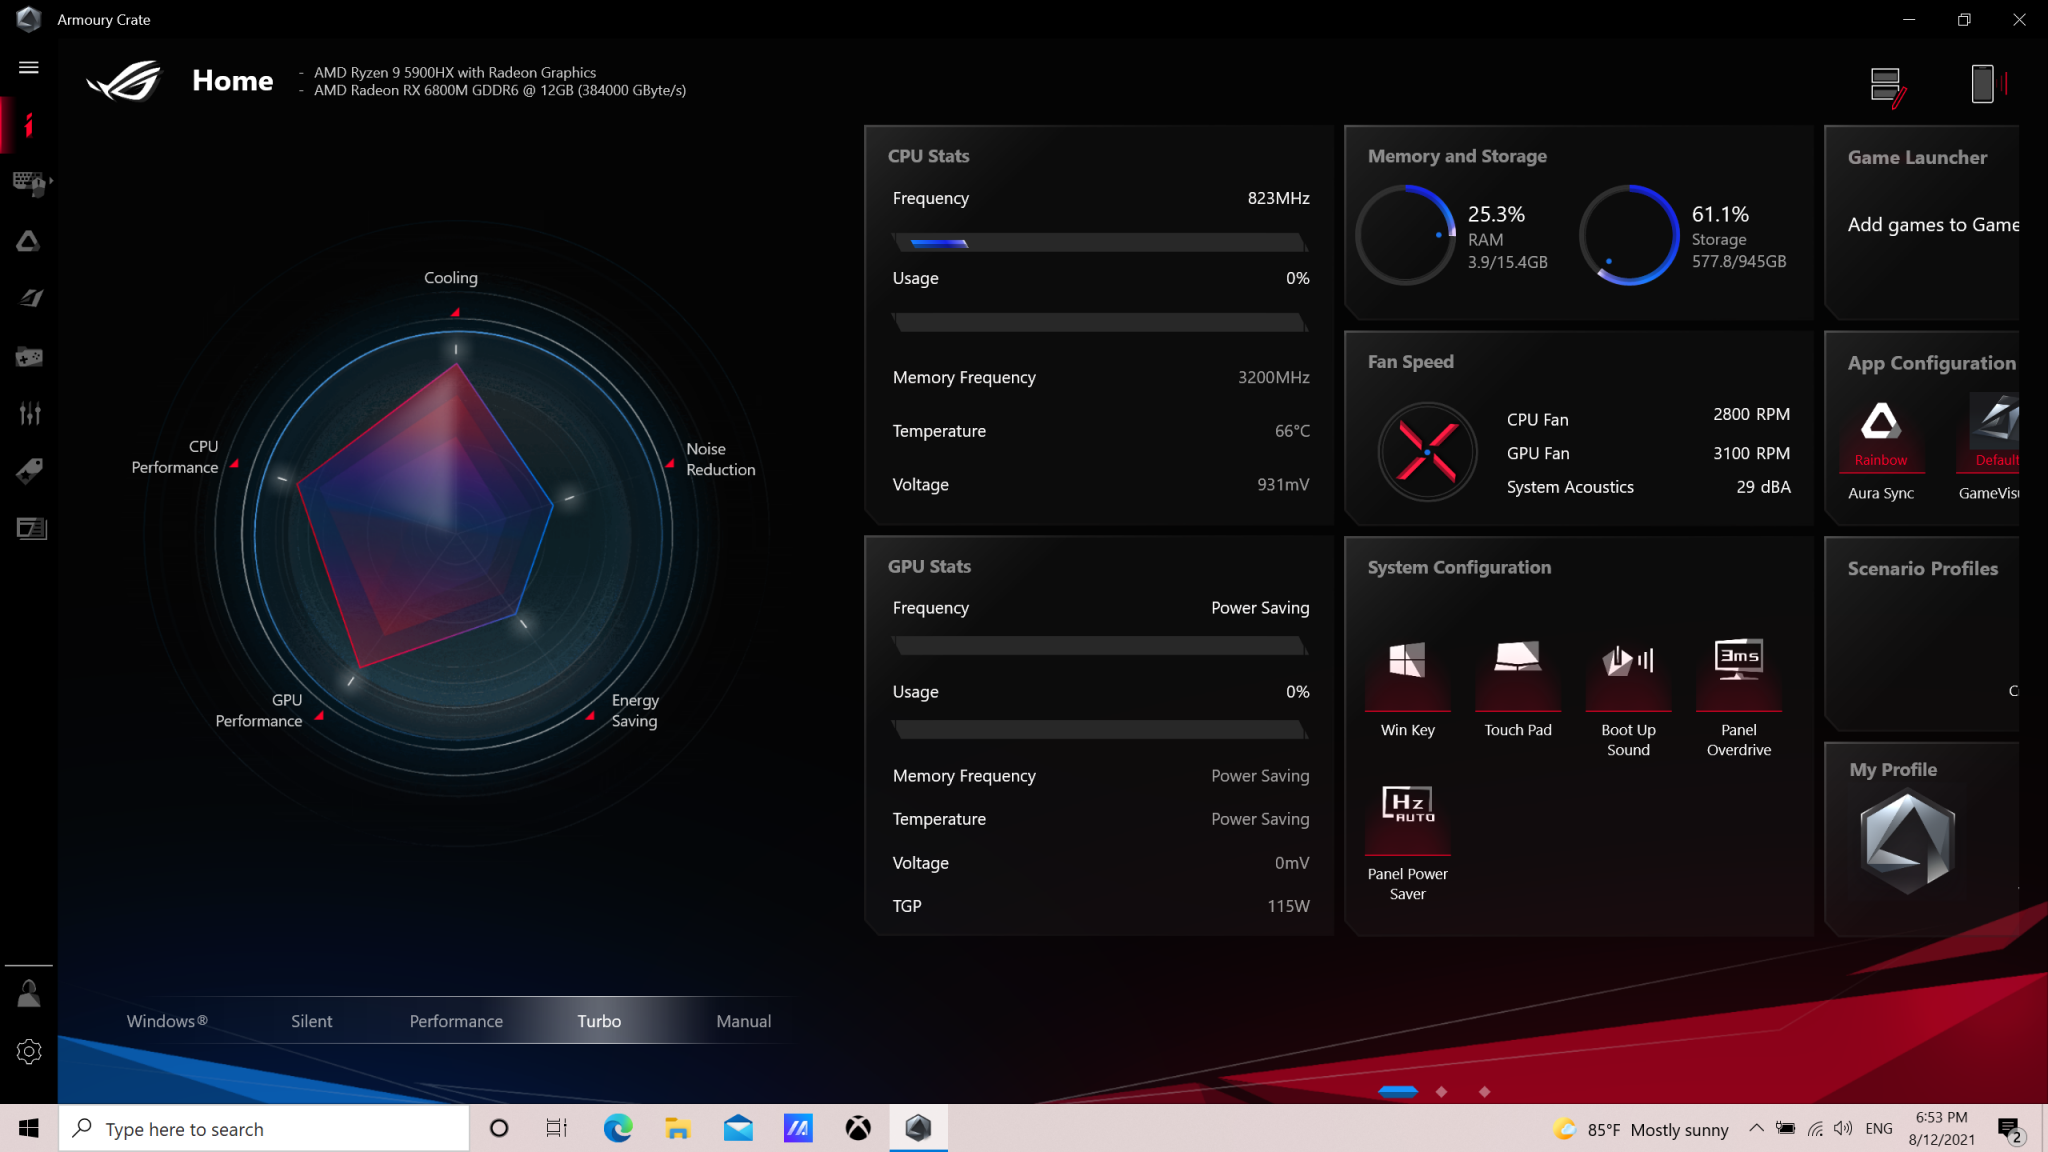Select the Performance operating mode

coord(456,1021)
